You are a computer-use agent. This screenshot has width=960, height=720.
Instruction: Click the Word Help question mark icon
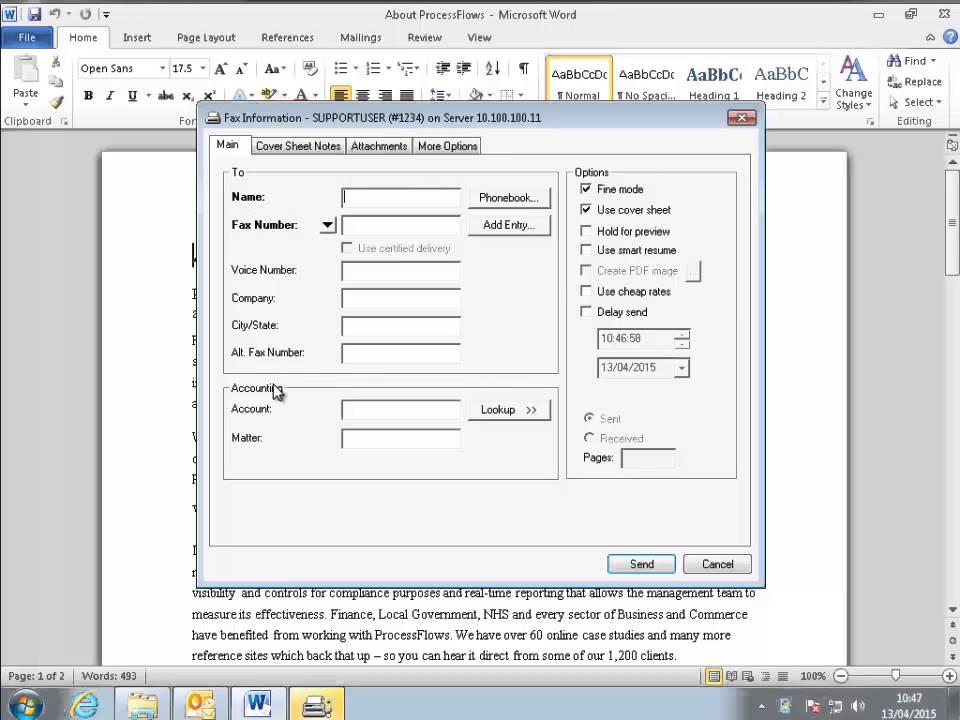click(950, 37)
